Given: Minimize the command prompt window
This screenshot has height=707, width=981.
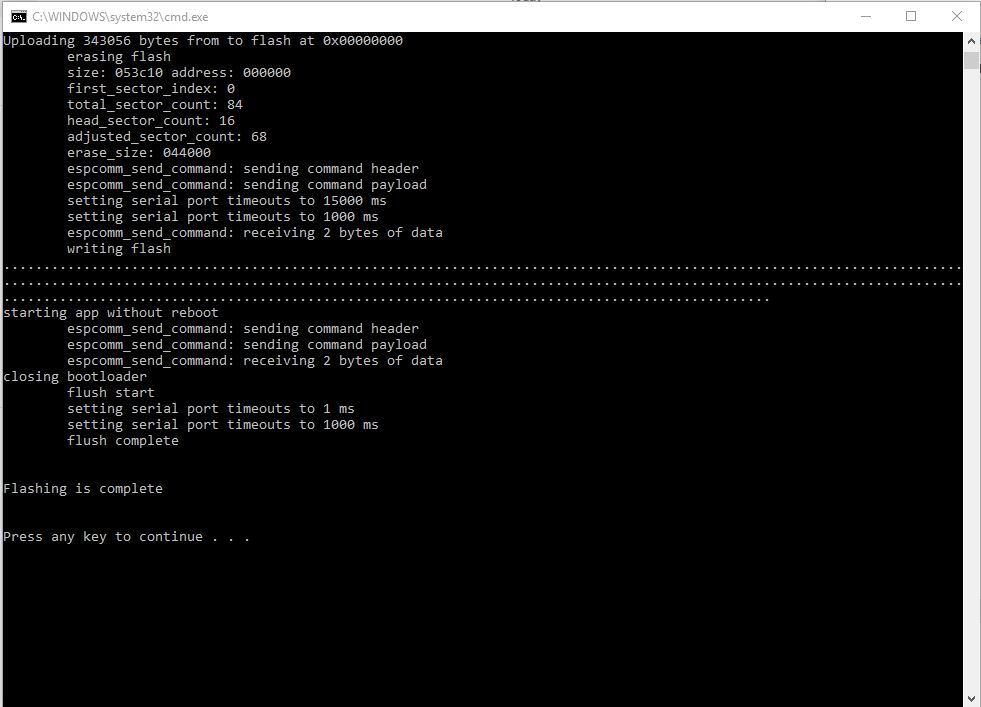Looking at the screenshot, I should [x=865, y=16].
